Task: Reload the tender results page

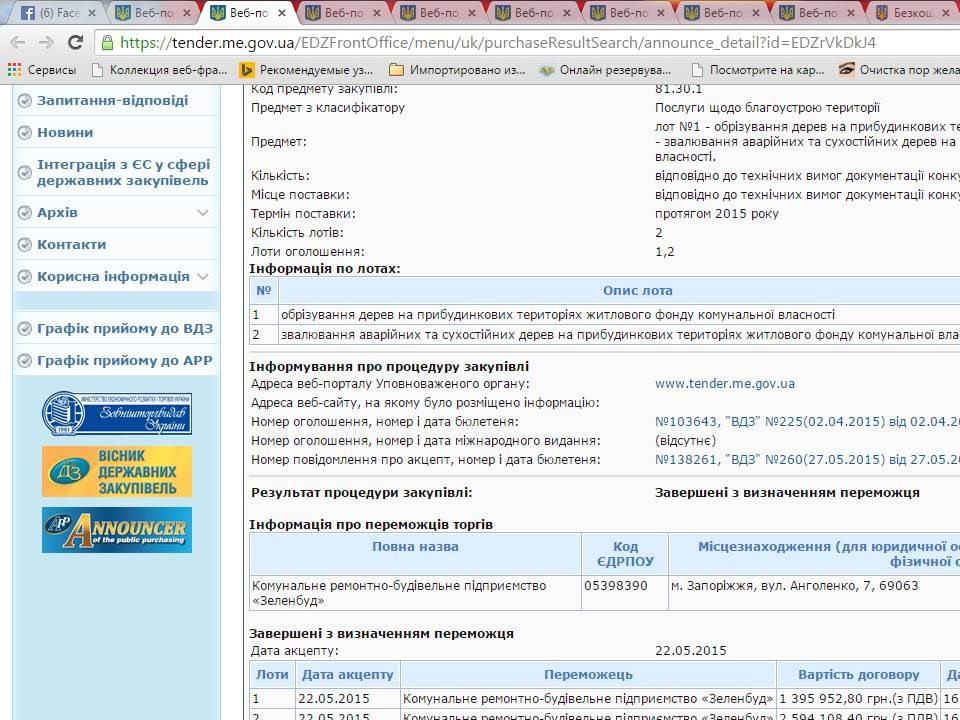Action: point(73,44)
